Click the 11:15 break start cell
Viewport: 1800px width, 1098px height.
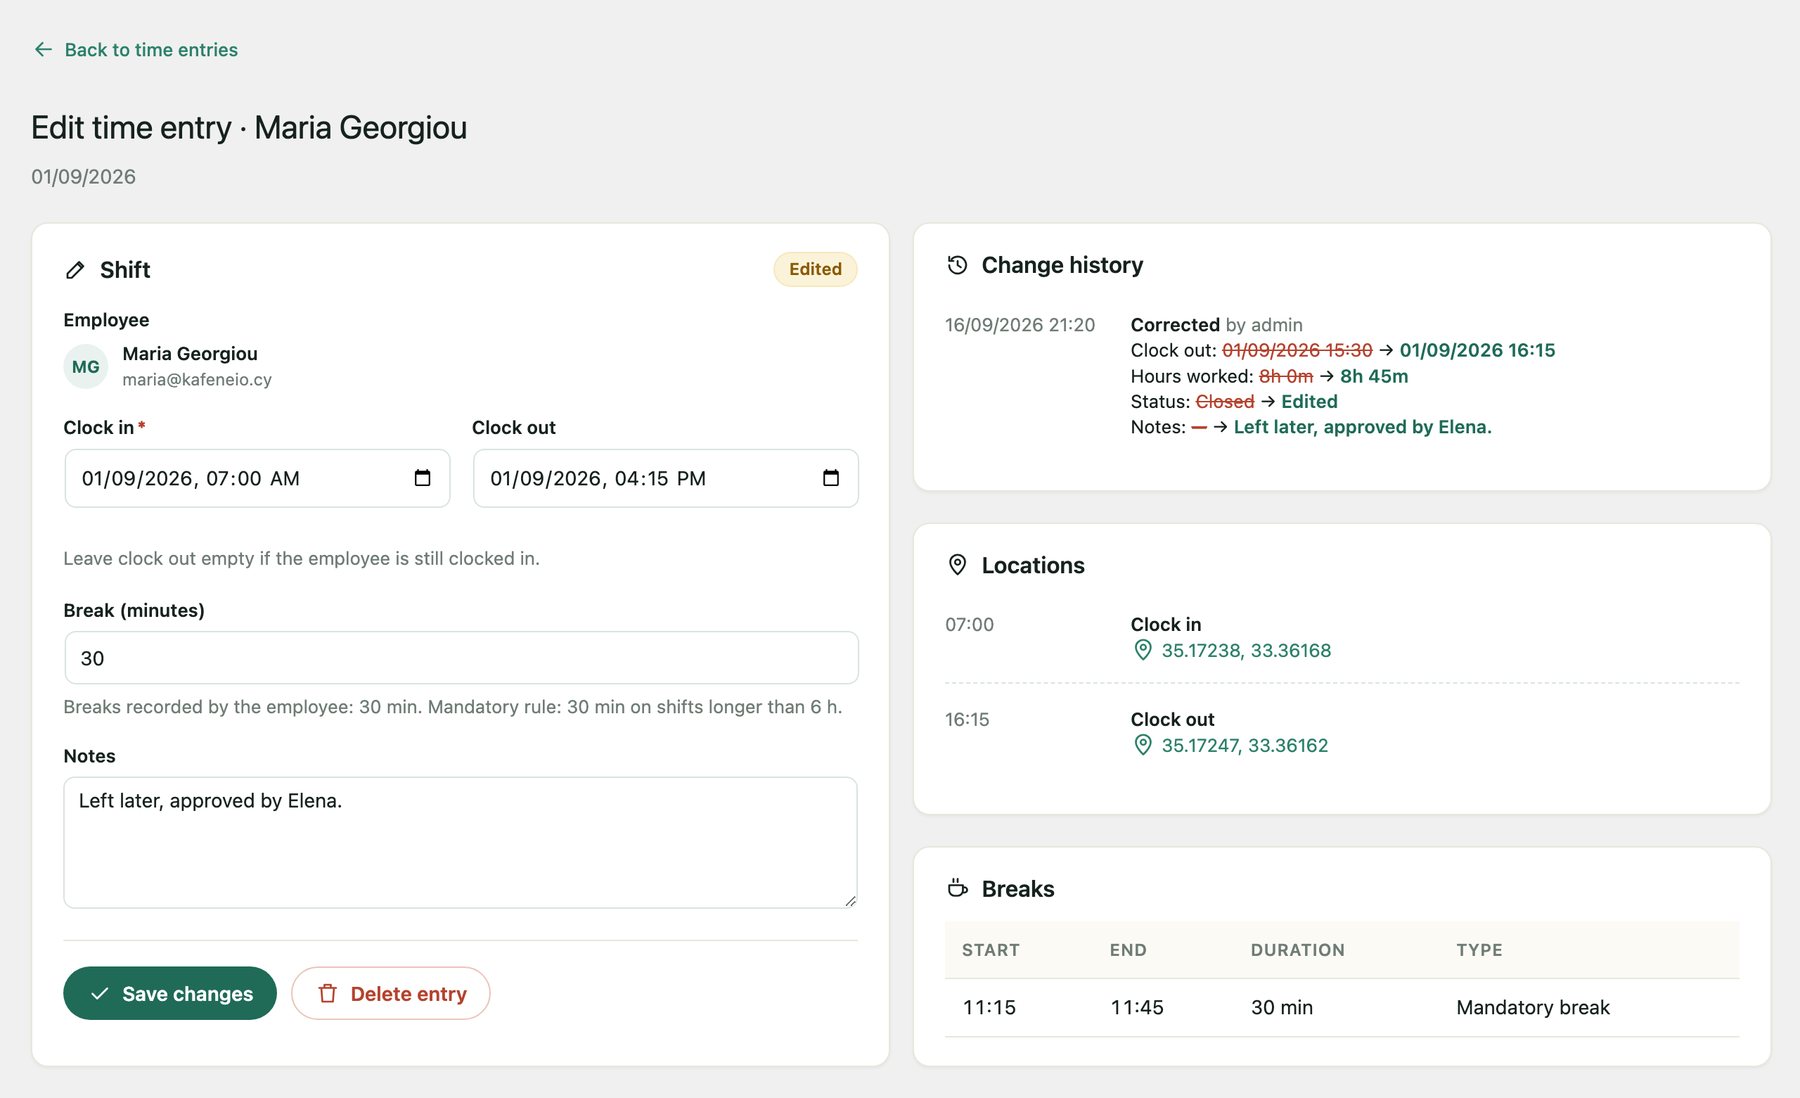tap(989, 1007)
